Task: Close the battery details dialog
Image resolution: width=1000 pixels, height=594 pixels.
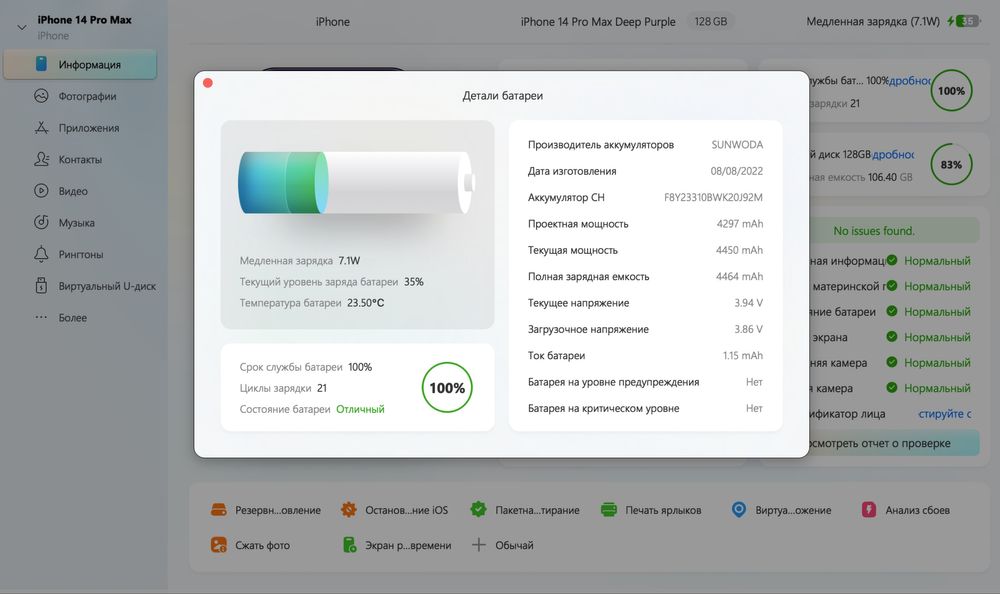Action: (x=208, y=83)
